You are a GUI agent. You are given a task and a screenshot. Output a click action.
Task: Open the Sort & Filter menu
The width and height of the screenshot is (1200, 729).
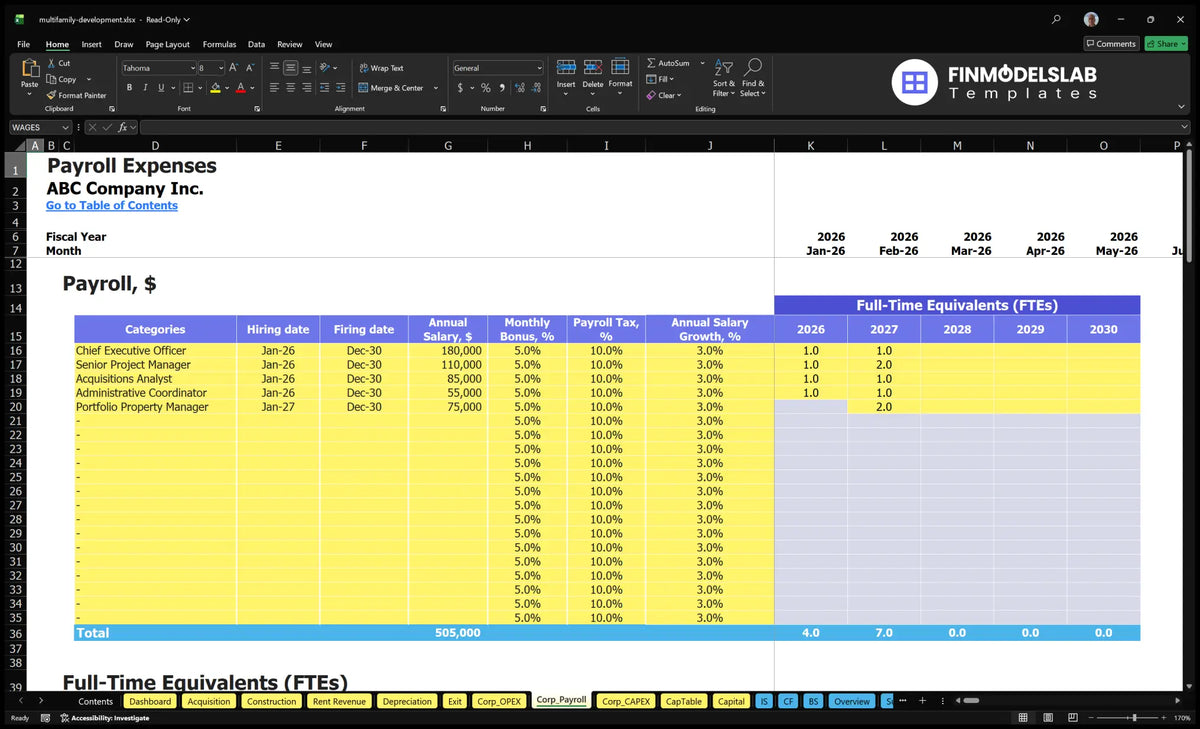coord(724,77)
